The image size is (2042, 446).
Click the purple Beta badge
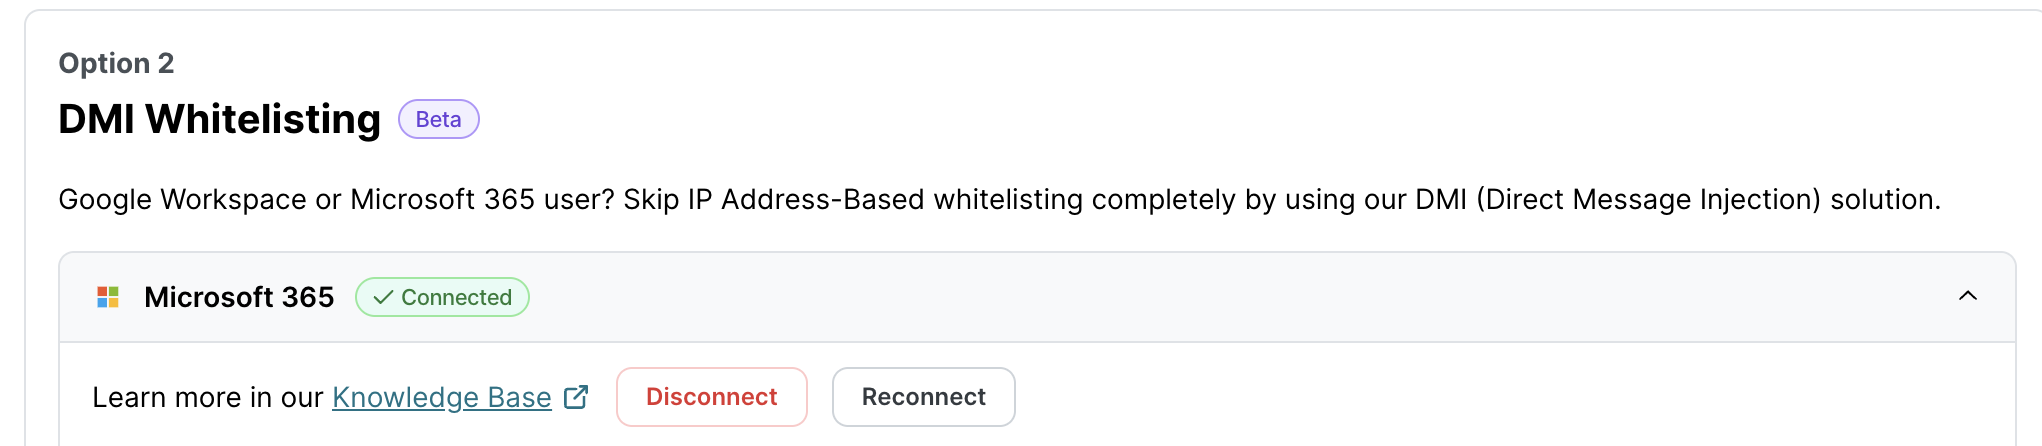[x=438, y=119]
